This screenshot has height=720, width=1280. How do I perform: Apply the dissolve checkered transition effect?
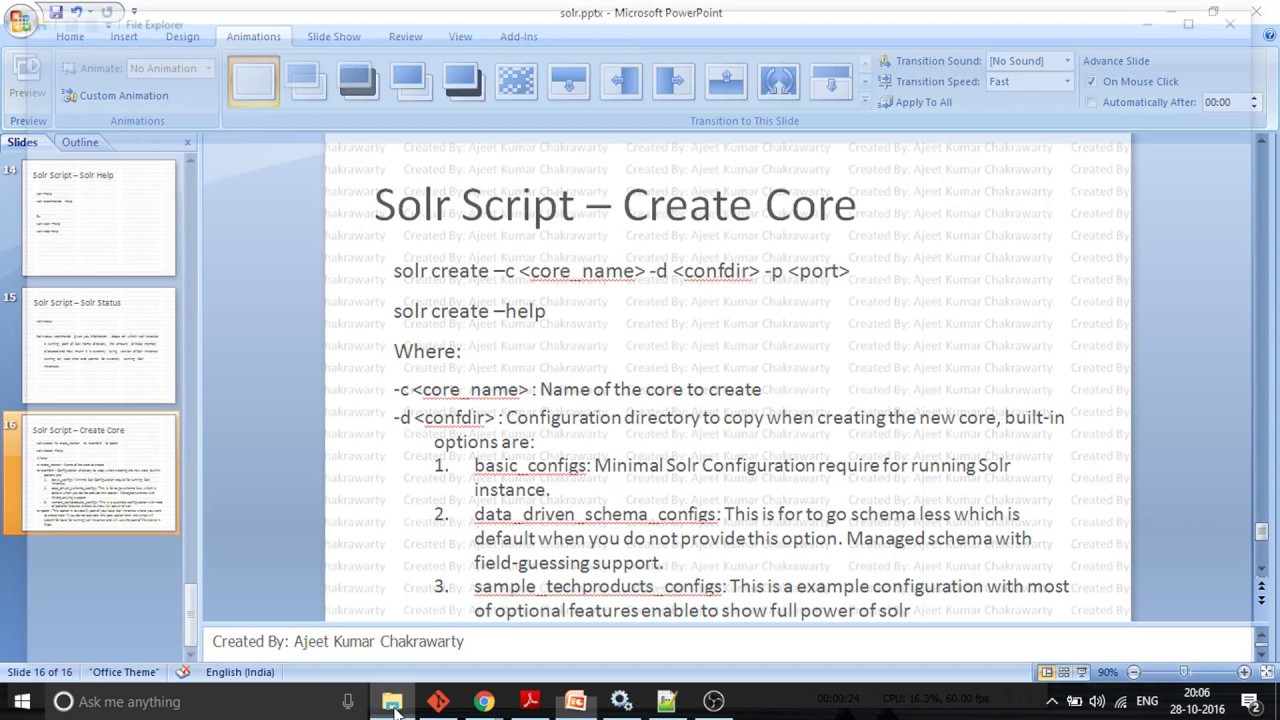pos(515,81)
